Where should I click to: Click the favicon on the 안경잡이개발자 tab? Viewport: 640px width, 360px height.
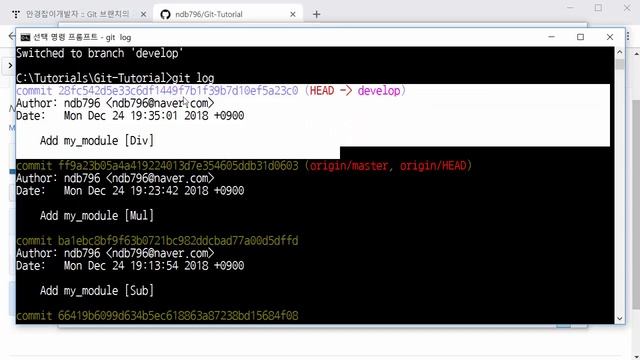click(16, 14)
